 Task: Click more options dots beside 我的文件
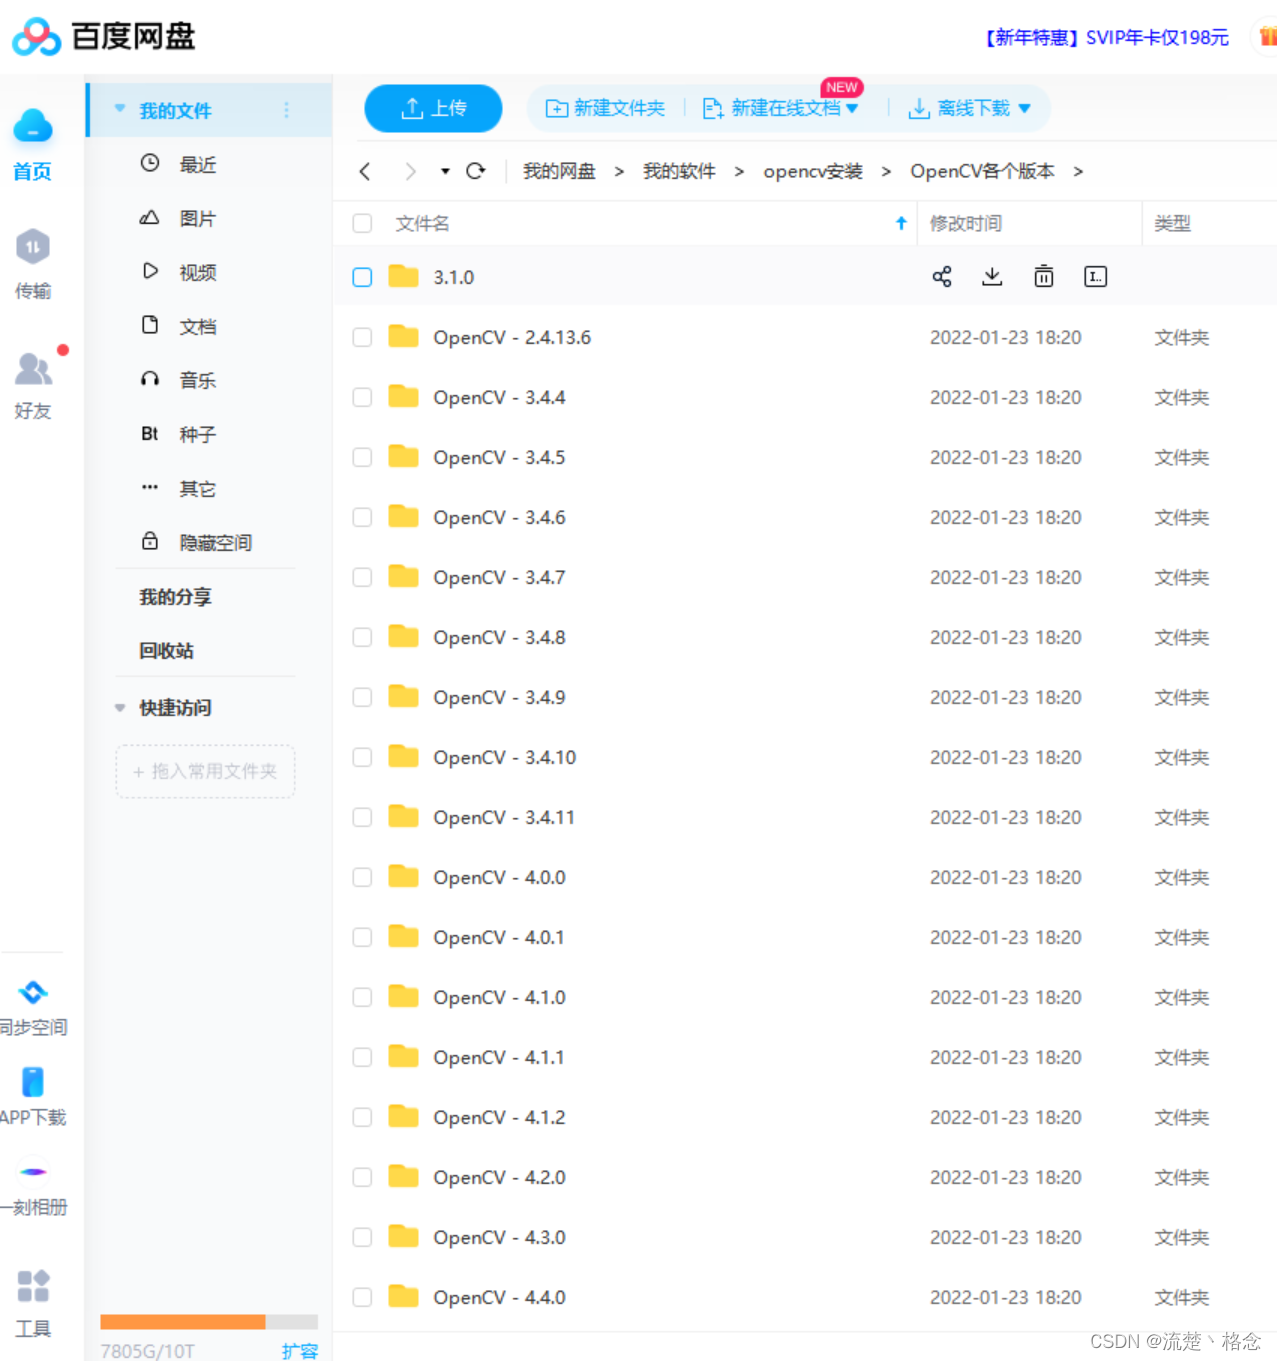tap(287, 110)
